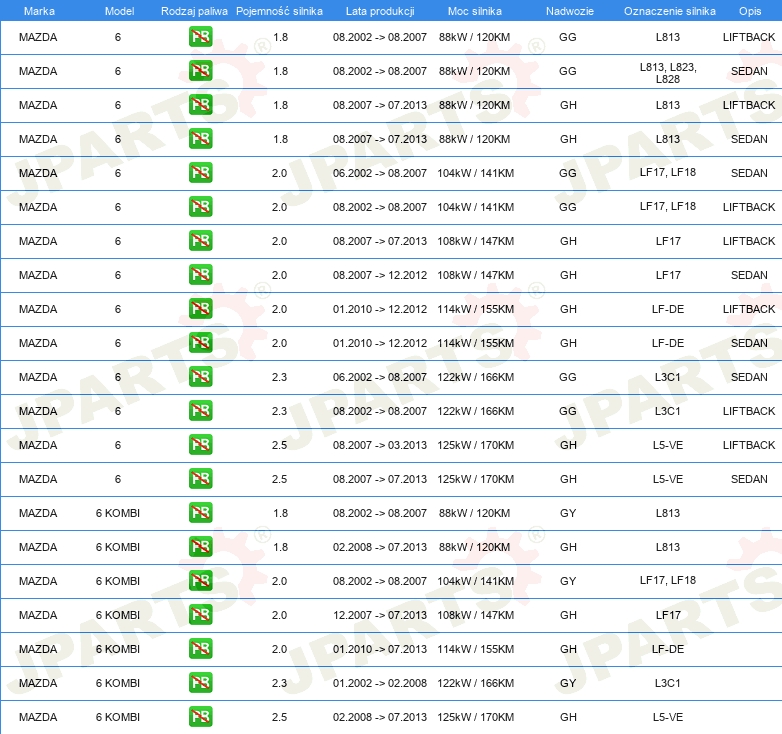
Task: Click the 'Nadwozie' column header
Action: pyautogui.click(x=568, y=10)
